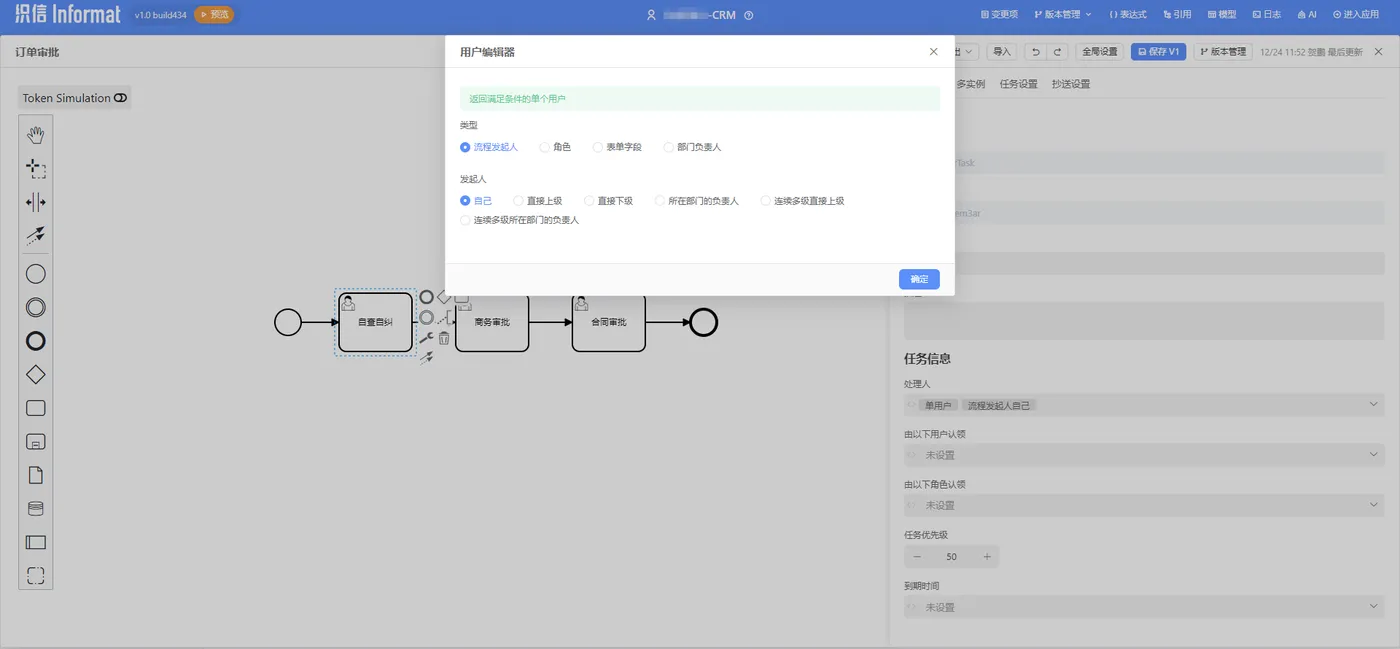
Task: Increase 任务优先级 with plus button
Action: pos(987,557)
